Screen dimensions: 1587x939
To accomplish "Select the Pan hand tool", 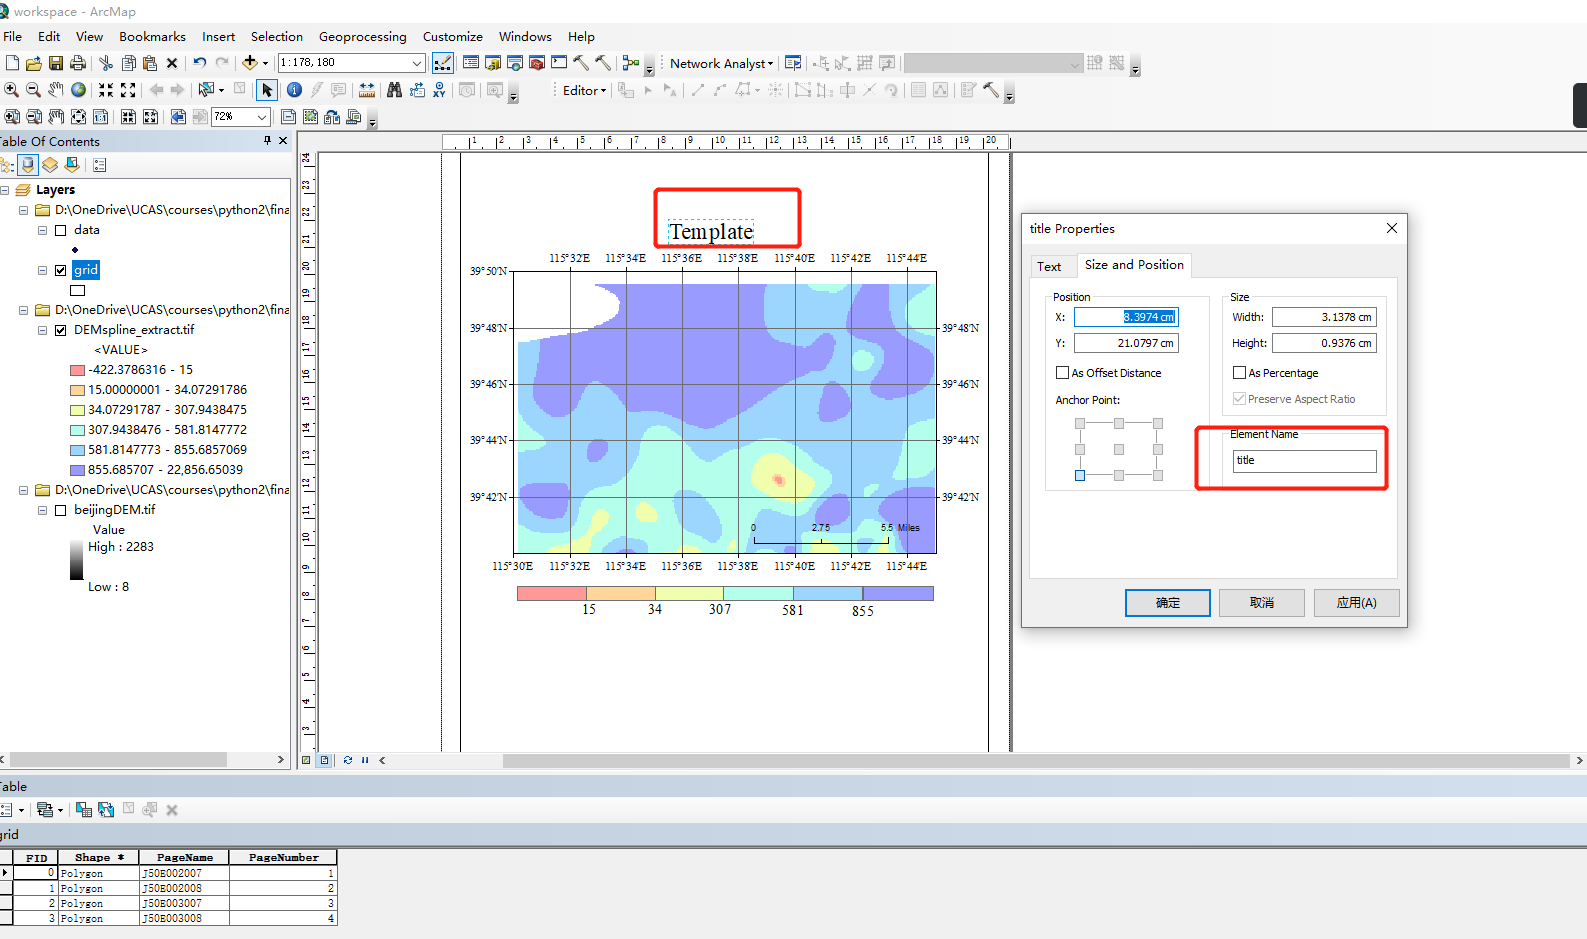I will (x=56, y=90).
